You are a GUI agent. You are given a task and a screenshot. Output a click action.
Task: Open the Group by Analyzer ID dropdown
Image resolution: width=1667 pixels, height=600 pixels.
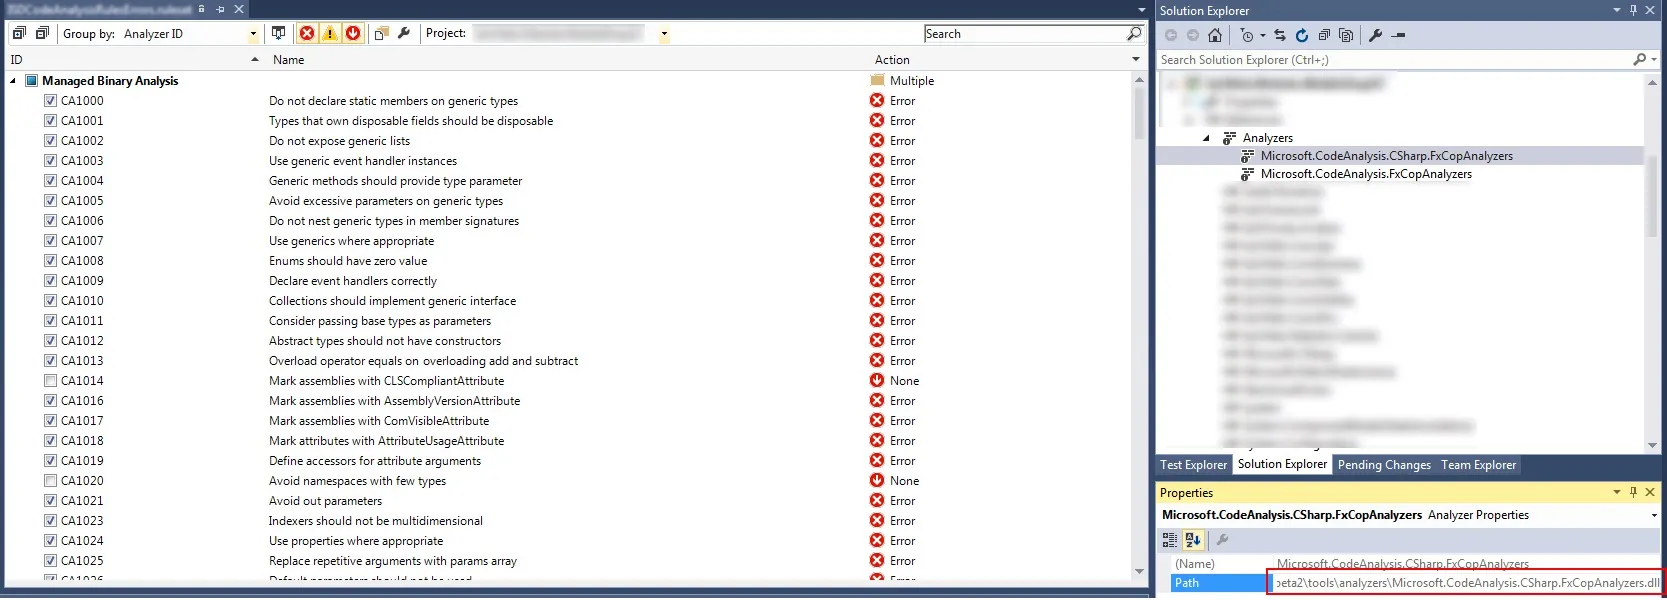(253, 34)
